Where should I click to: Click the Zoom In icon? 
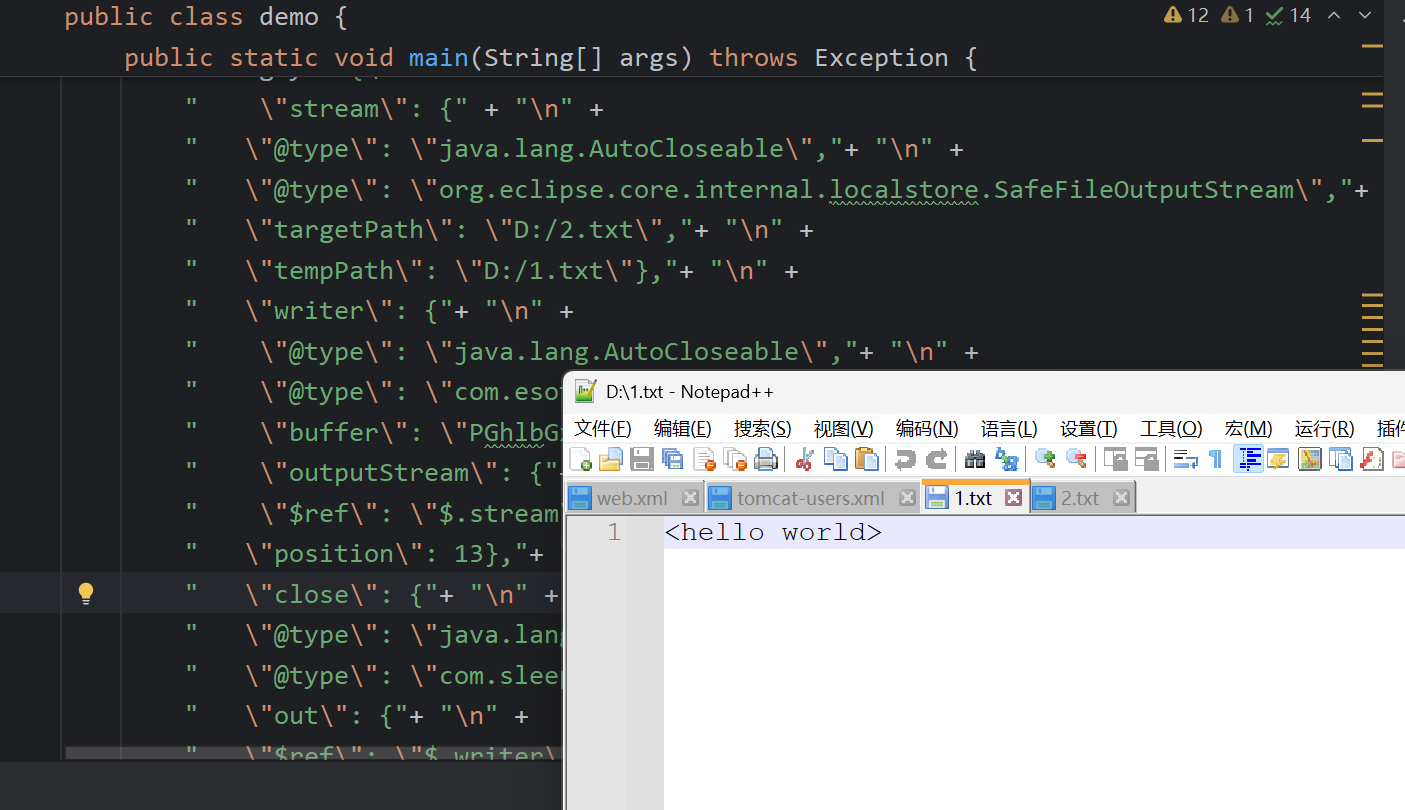click(x=1045, y=459)
